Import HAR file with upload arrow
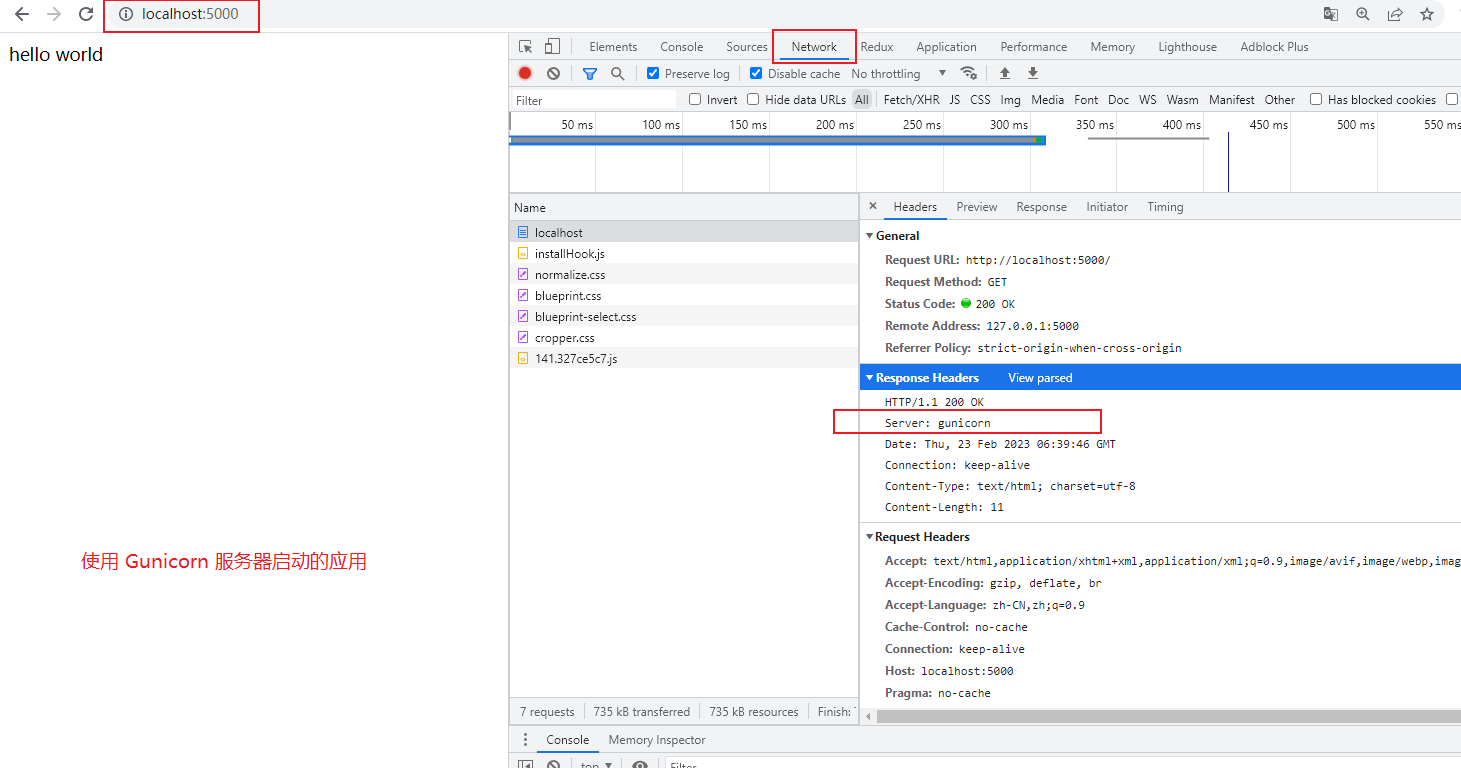 [x=1005, y=73]
